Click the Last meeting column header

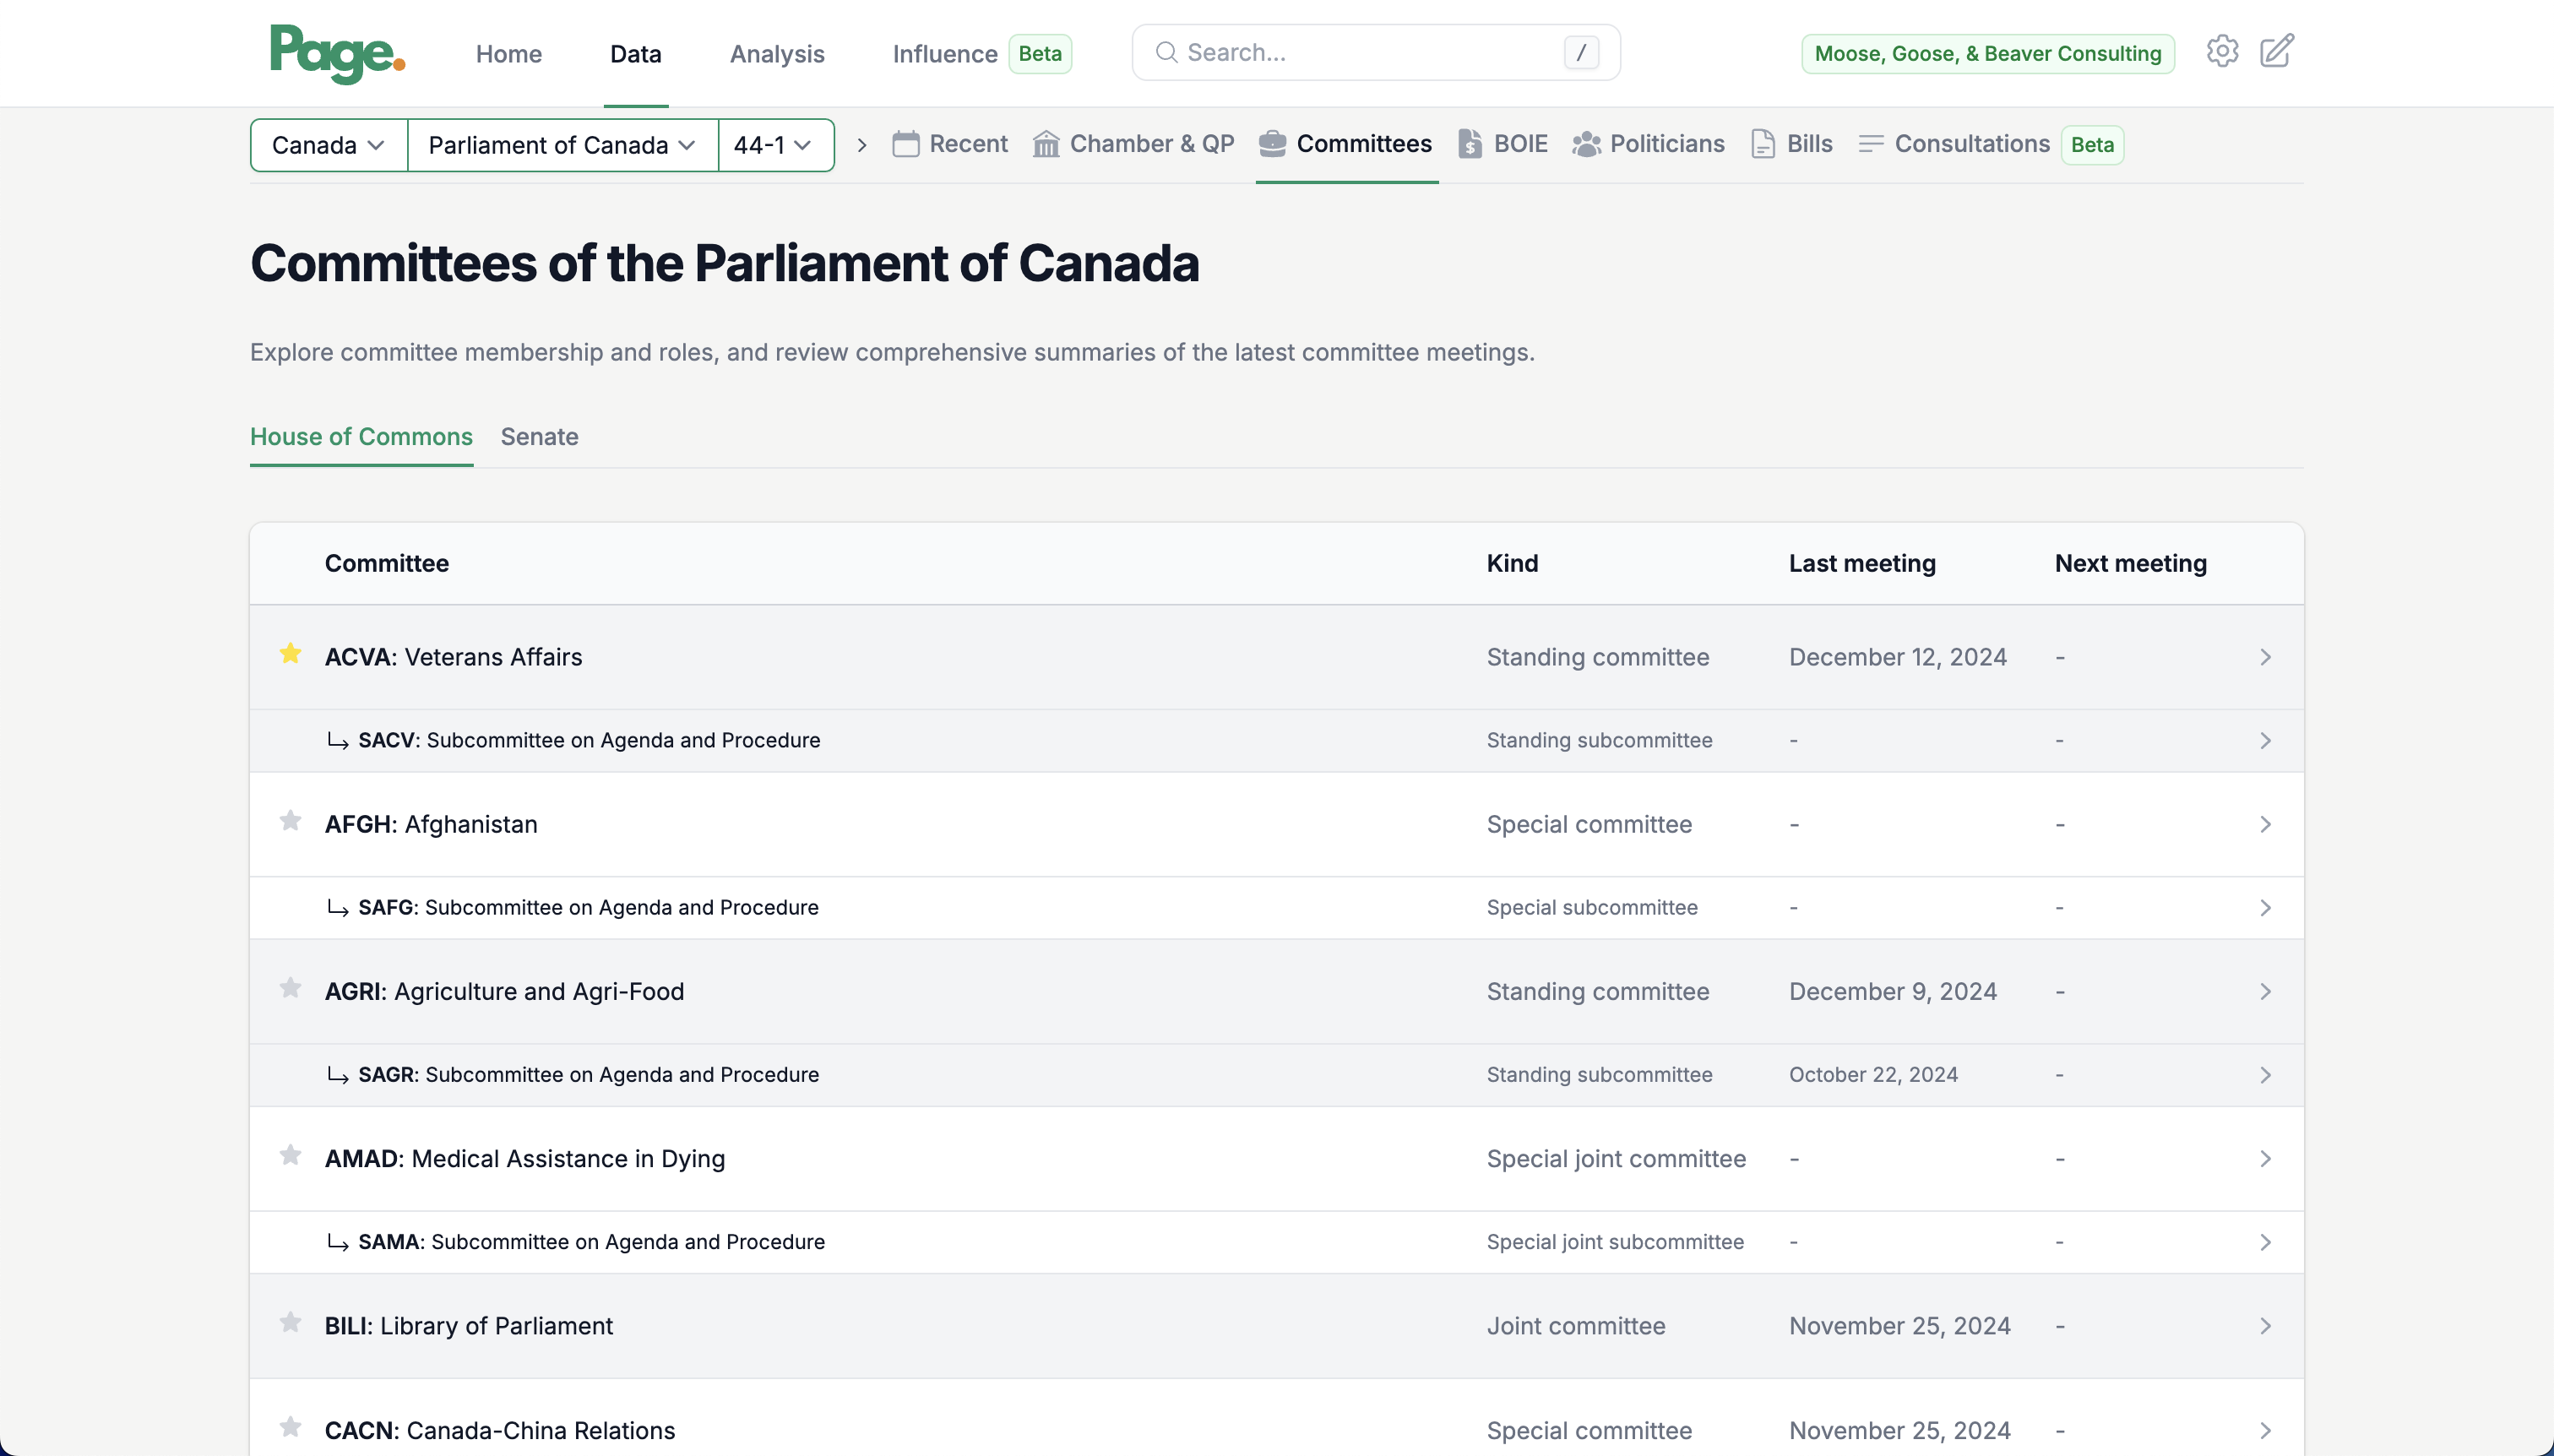click(x=1862, y=564)
